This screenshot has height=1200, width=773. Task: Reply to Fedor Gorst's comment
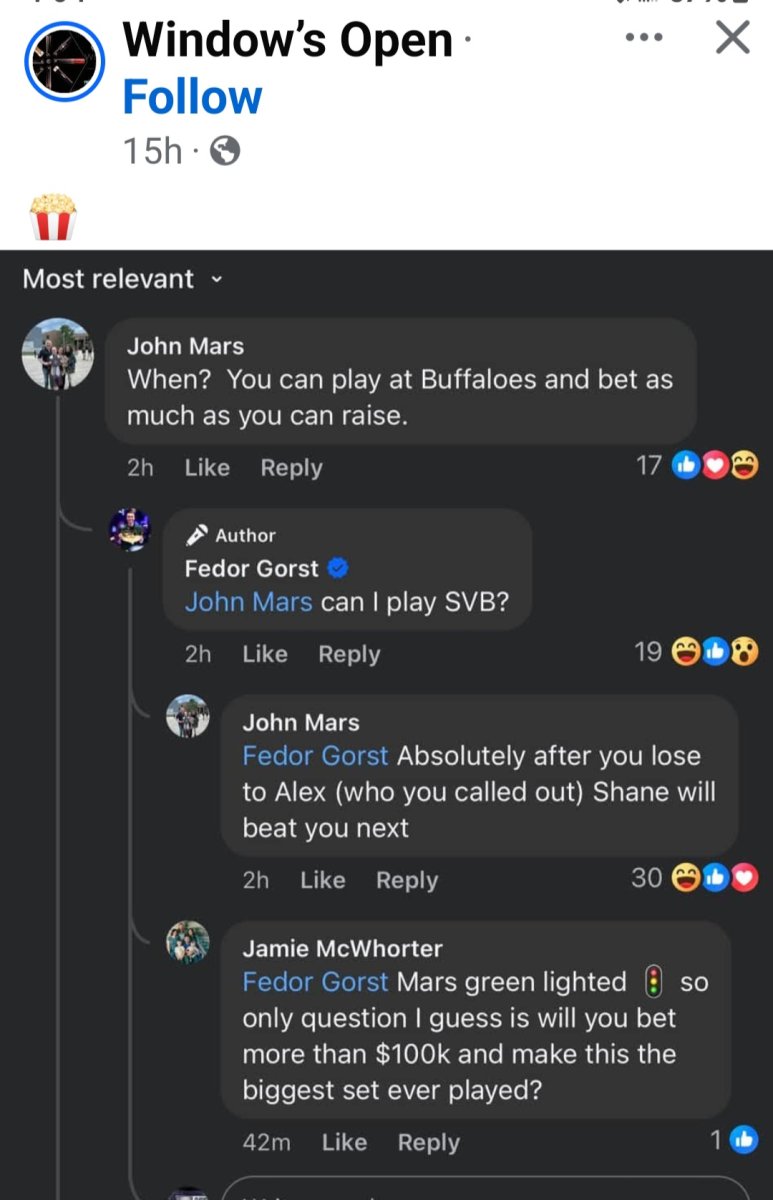pos(349,654)
